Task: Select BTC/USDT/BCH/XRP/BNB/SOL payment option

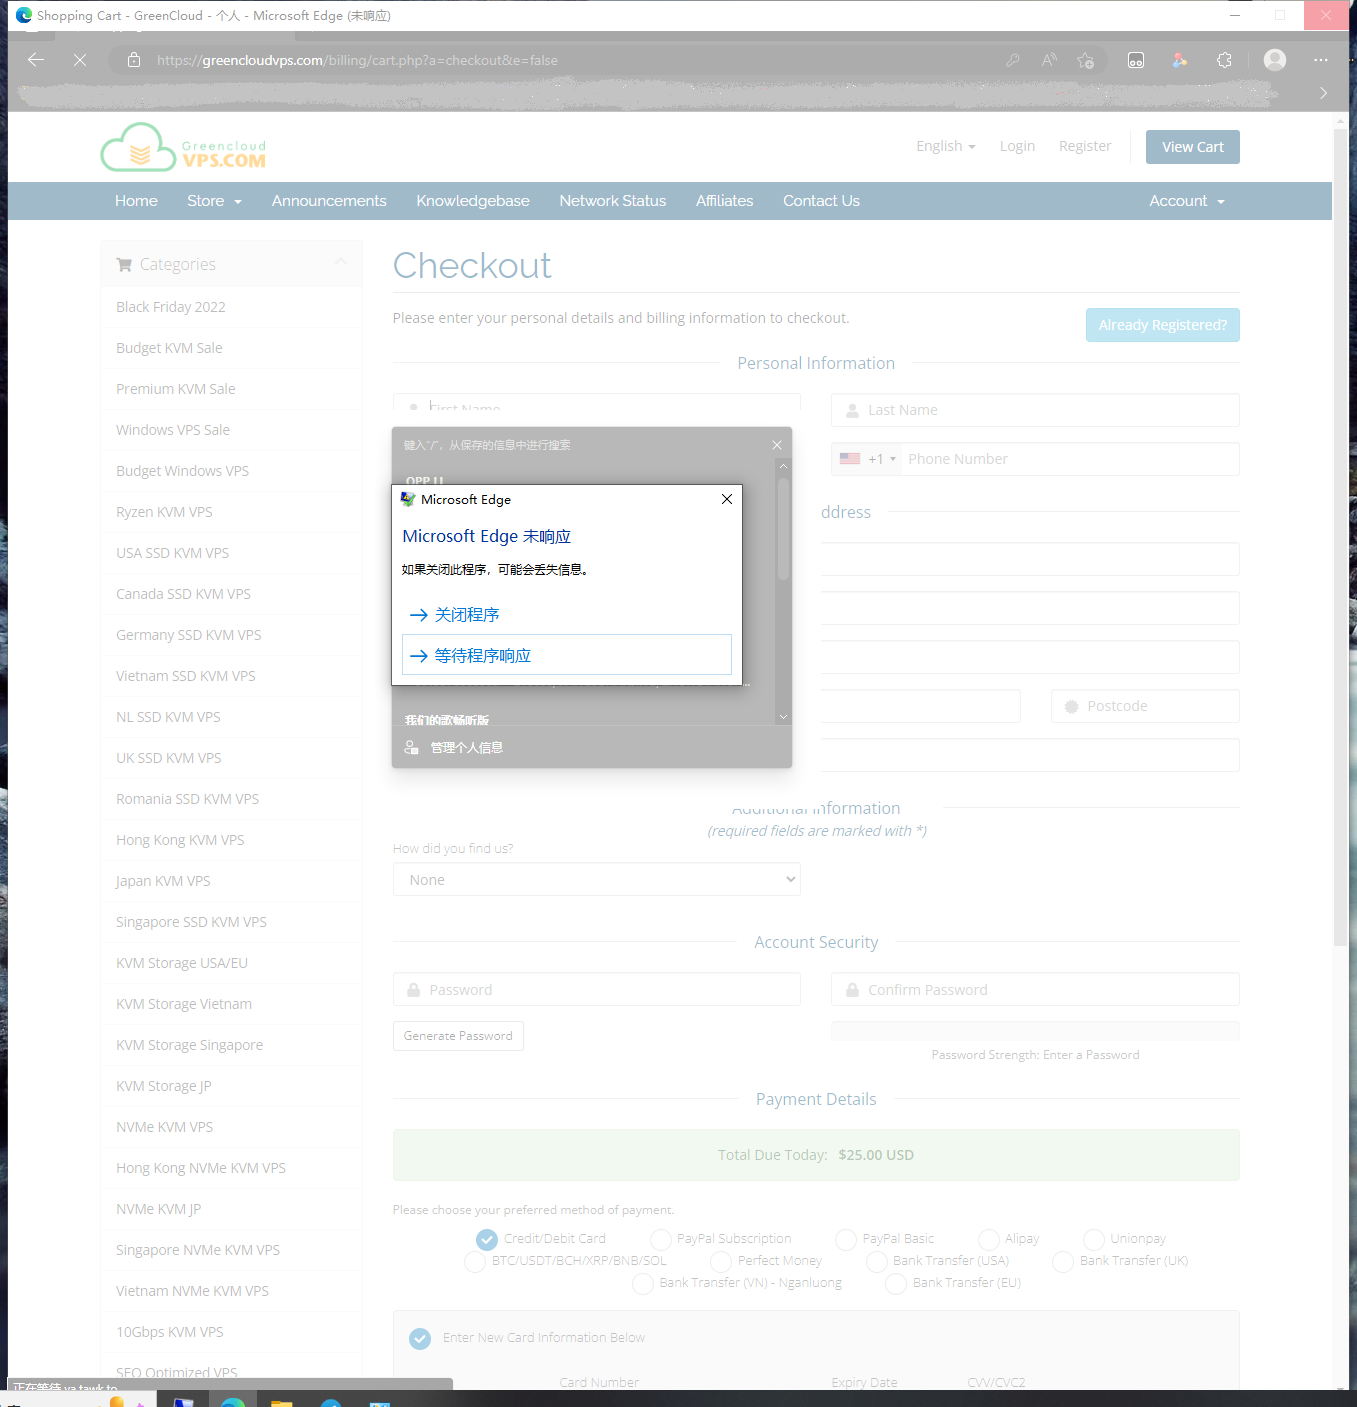Action: tap(475, 1261)
